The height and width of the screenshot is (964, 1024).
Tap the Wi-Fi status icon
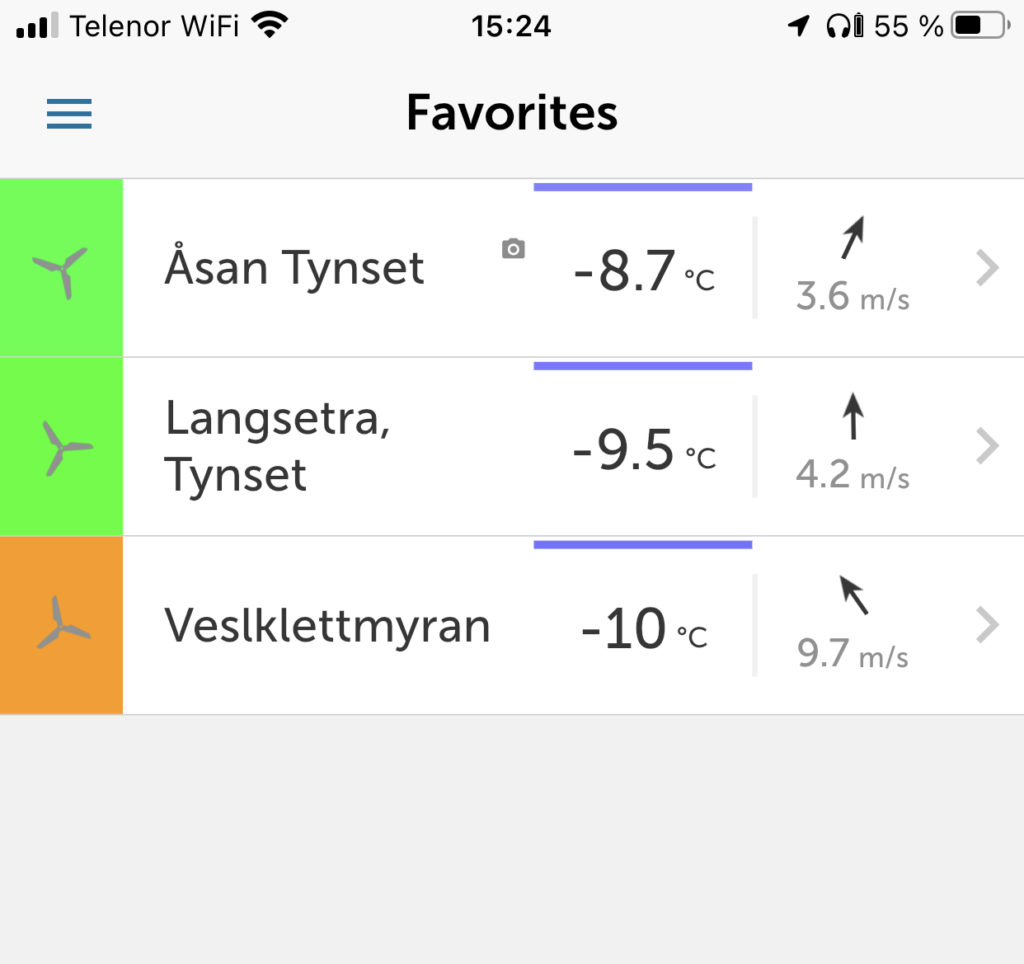point(270,25)
